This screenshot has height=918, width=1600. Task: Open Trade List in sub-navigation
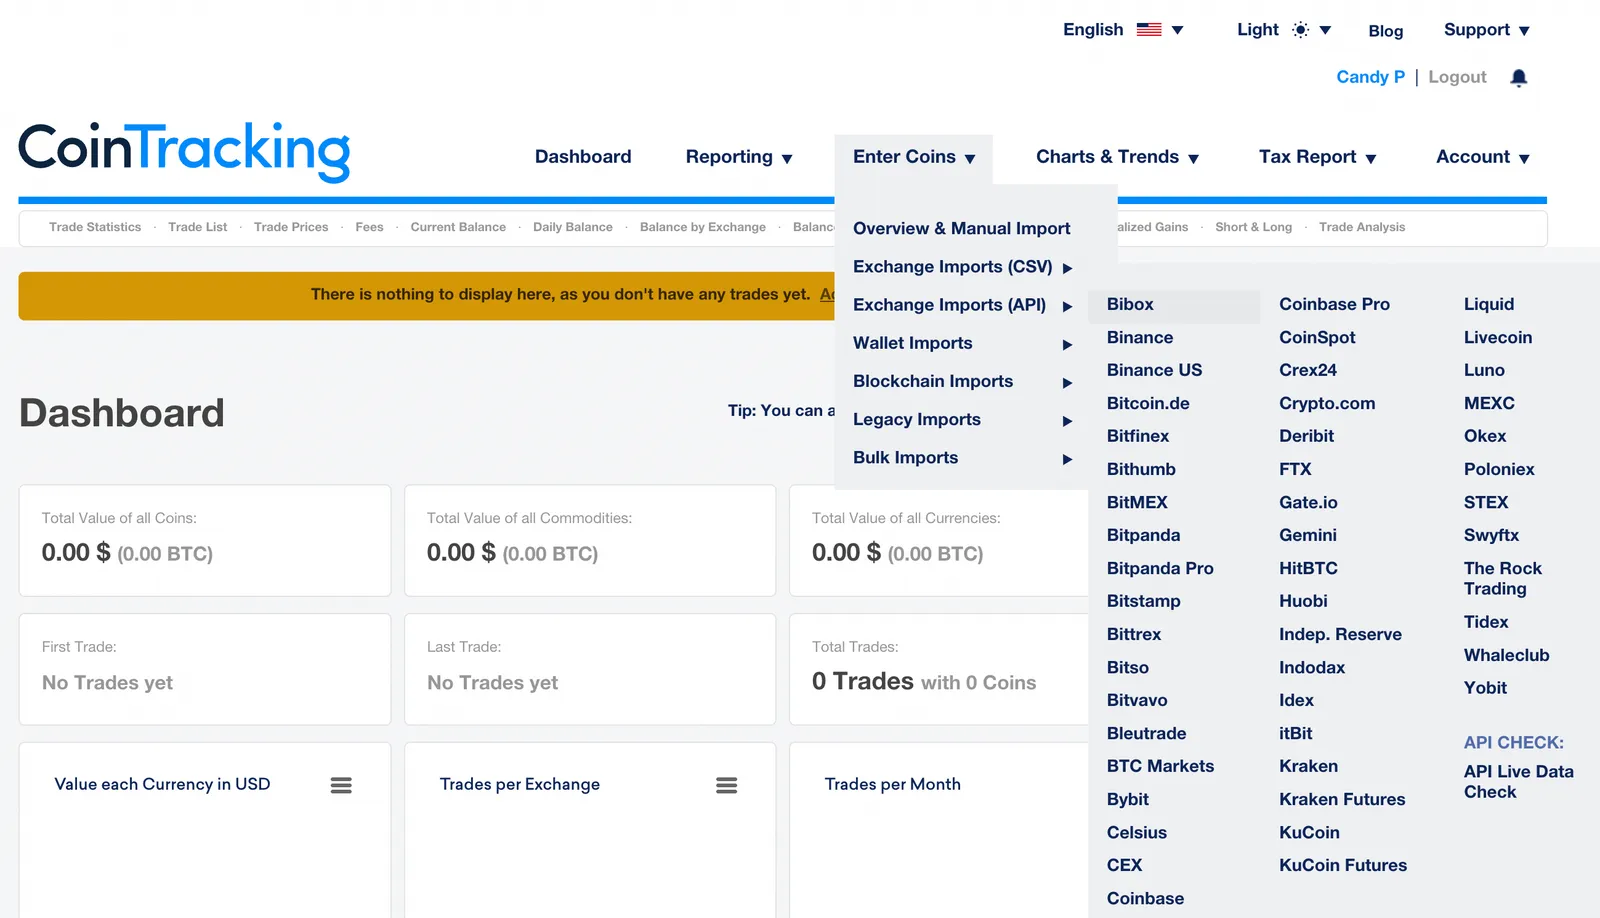[x=197, y=227]
